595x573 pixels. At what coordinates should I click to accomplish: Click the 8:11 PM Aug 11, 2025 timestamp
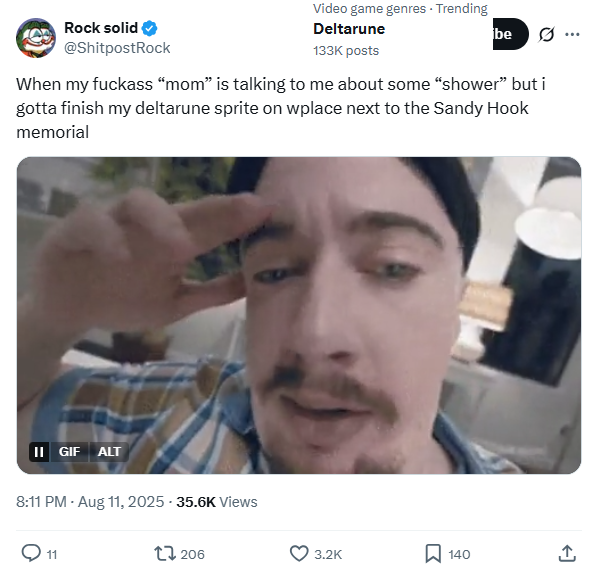click(90, 502)
